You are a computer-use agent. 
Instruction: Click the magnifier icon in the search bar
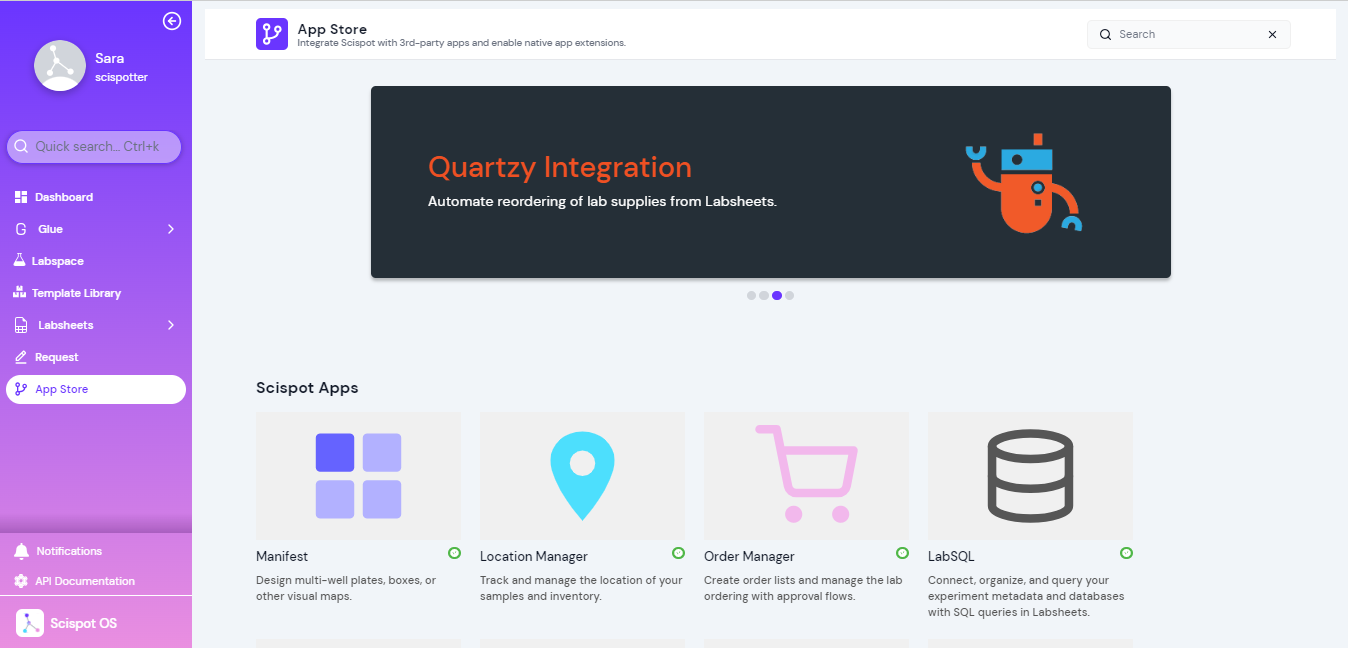pyautogui.click(x=1104, y=34)
